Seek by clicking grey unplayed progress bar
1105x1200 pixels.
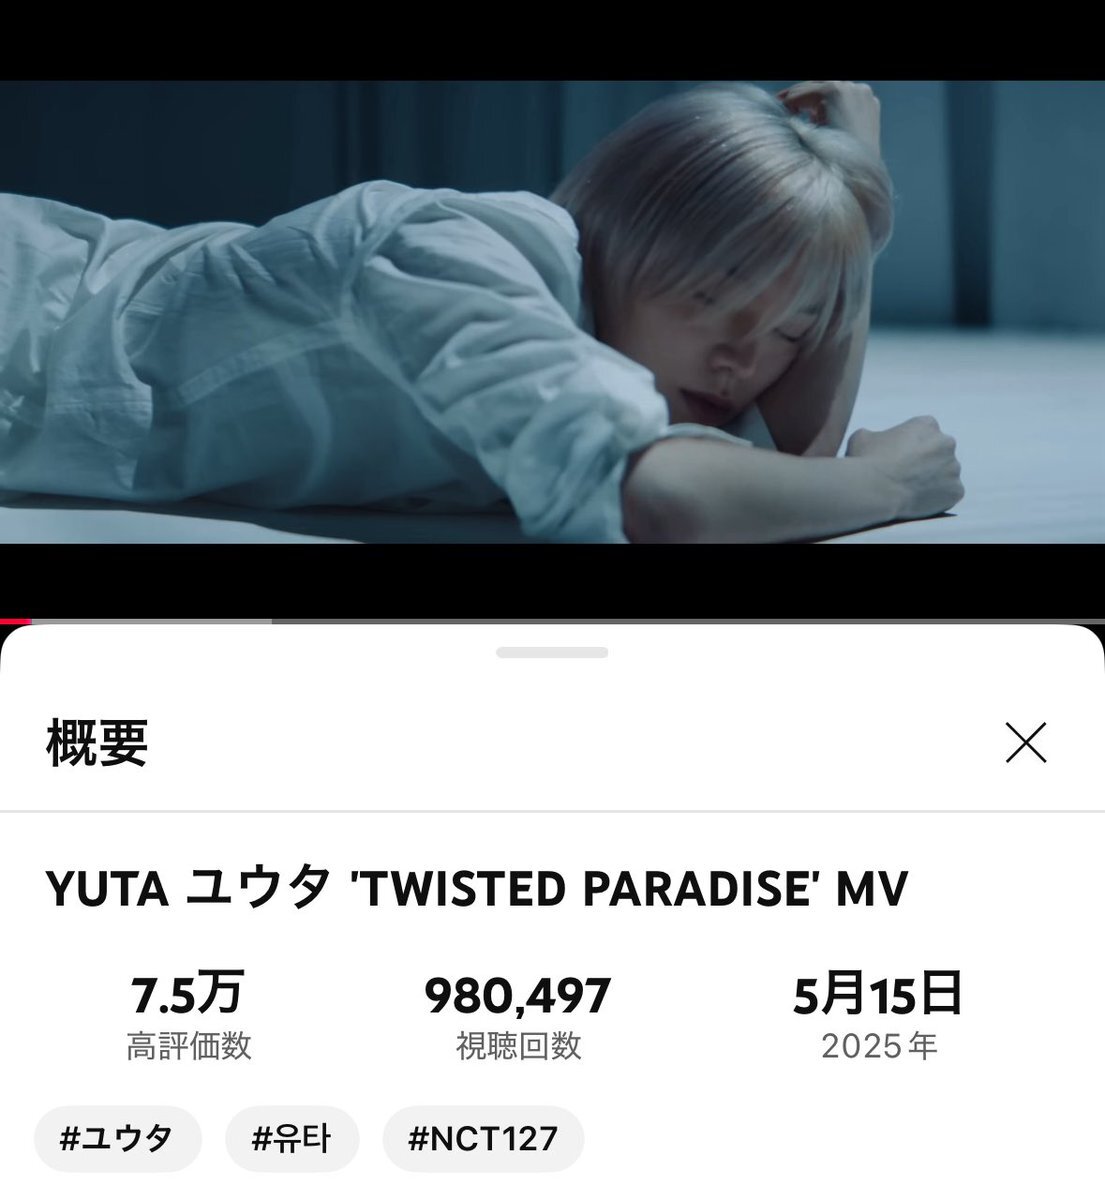[568, 622]
